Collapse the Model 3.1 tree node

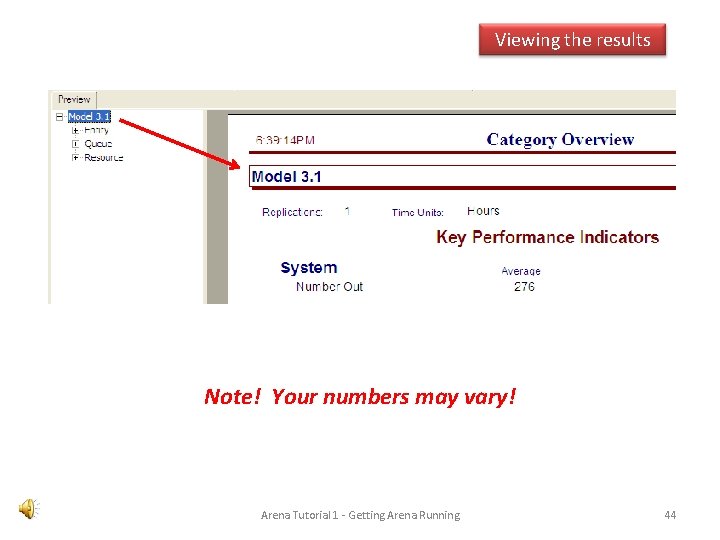point(59,117)
